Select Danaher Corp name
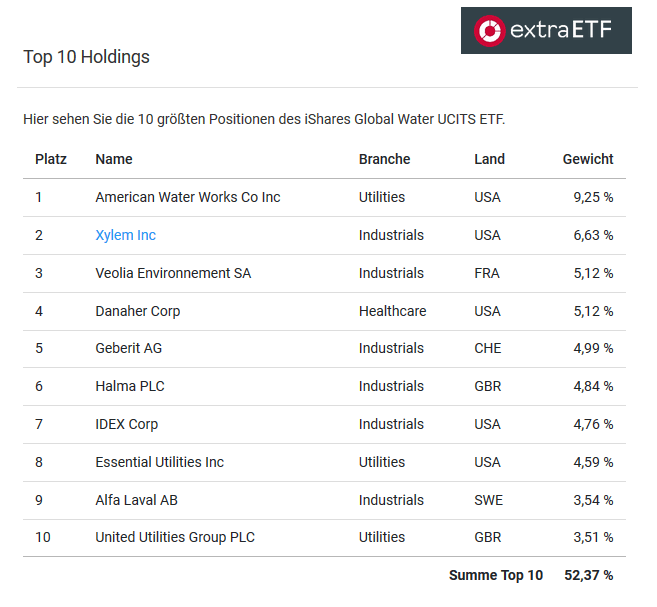Screen dimensions: 657x607 click(137, 311)
